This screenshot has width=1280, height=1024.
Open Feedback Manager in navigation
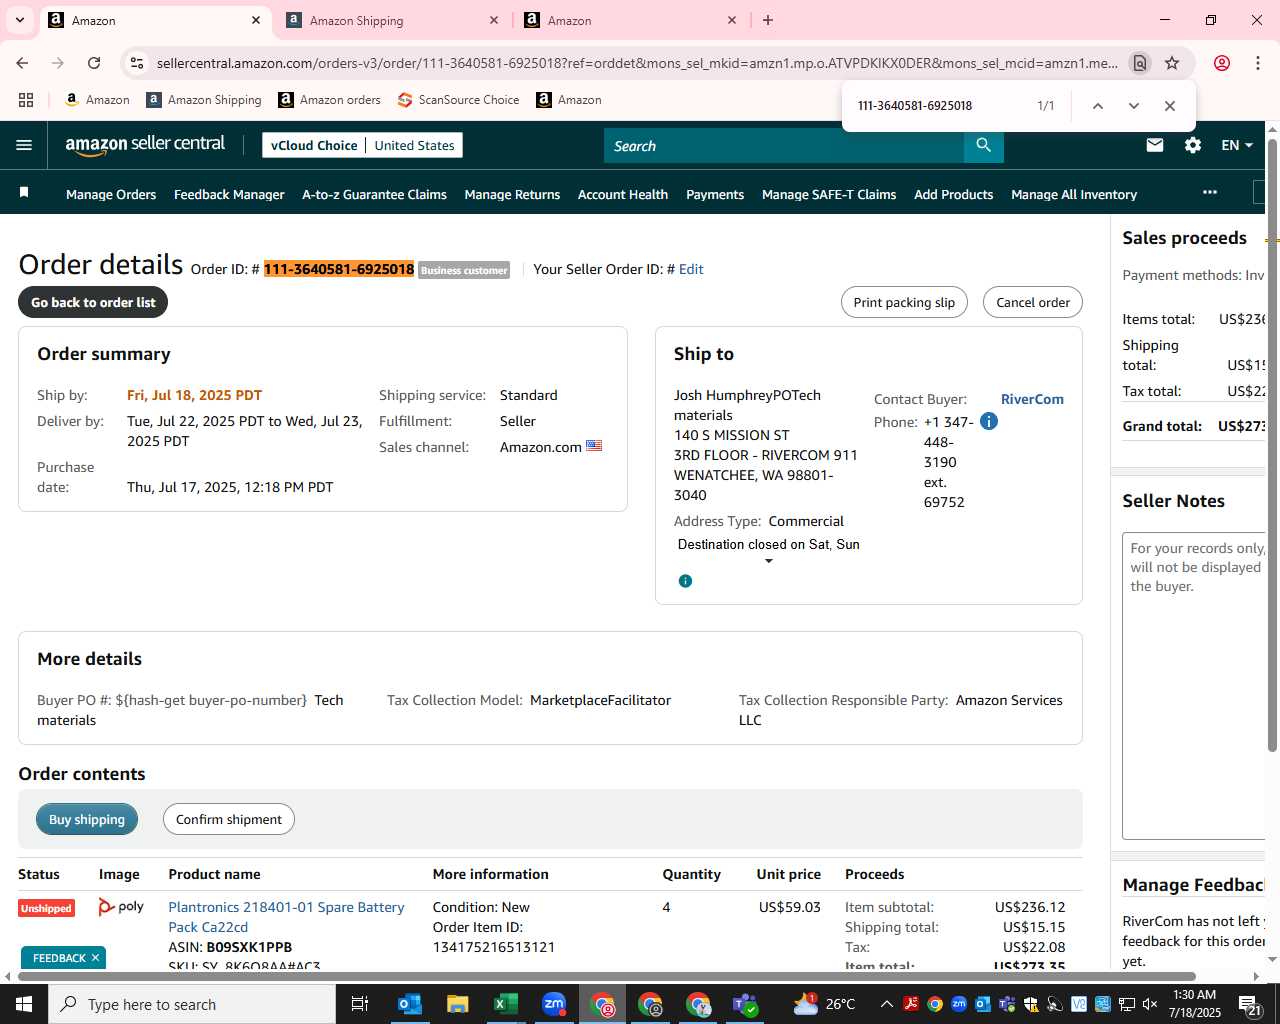[229, 194]
